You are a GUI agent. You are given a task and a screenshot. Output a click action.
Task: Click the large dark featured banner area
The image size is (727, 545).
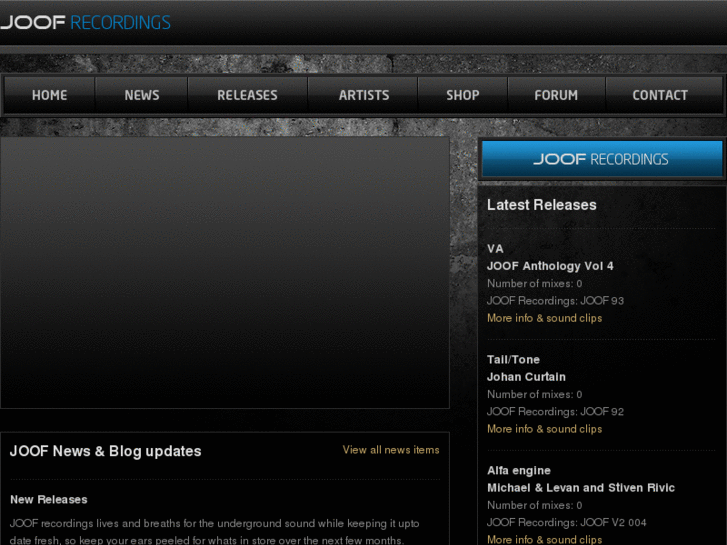coord(225,273)
